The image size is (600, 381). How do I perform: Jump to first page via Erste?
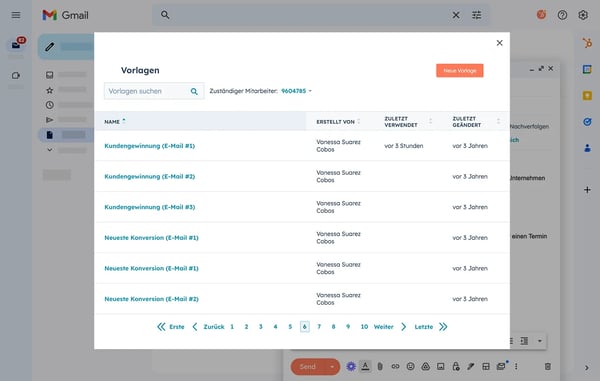[171, 327]
